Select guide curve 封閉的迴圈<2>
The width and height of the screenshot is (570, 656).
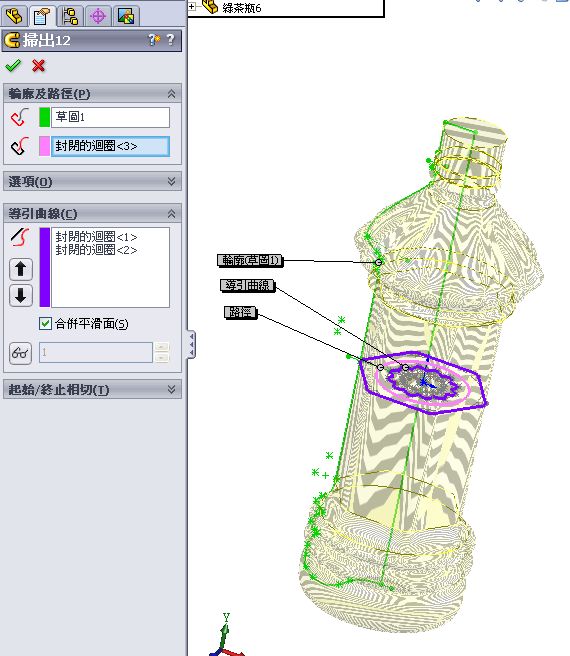pyautogui.click(x=96, y=250)
